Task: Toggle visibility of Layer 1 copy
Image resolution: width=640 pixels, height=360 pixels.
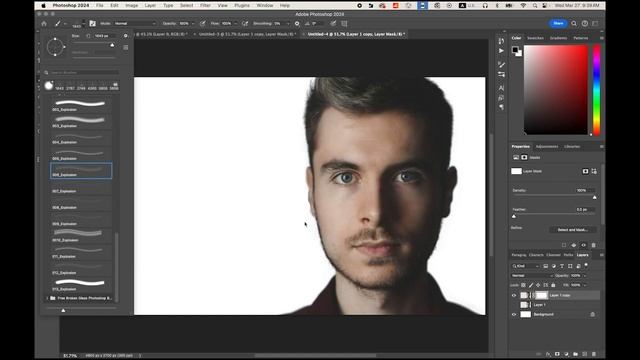Action: click(x=514, y=295)
